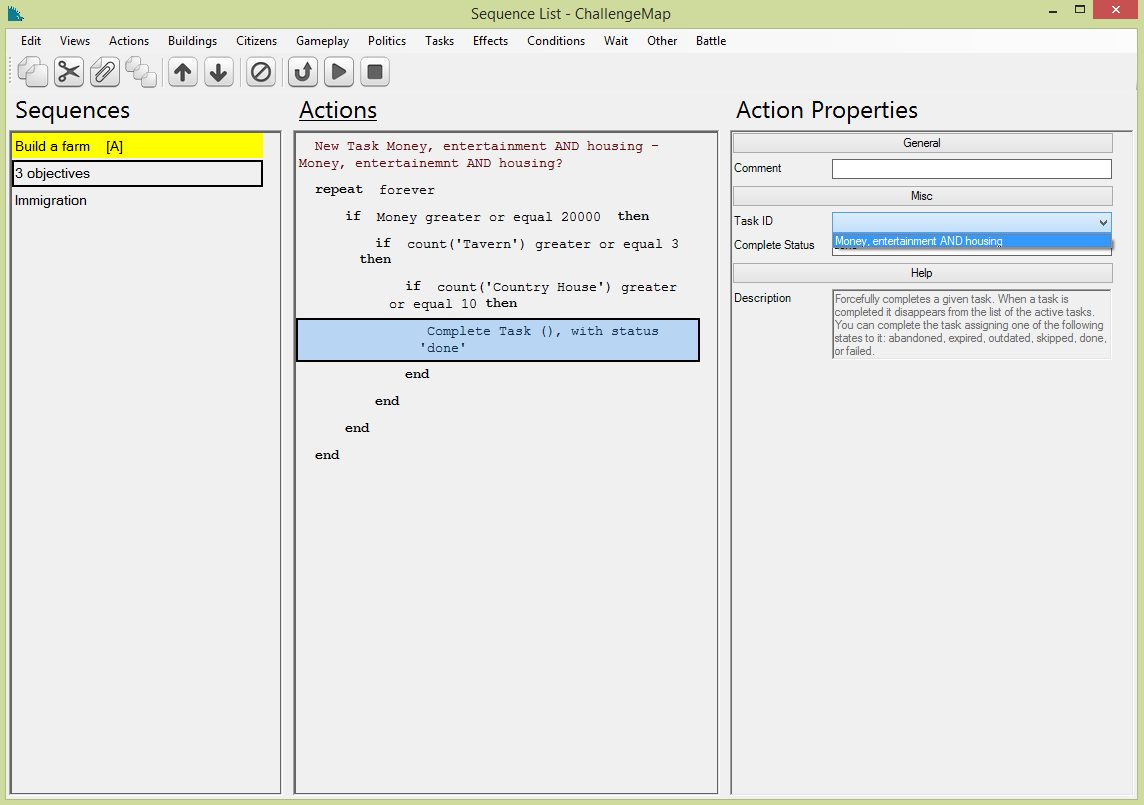Click the Misc section header button
1144x805 pixels.
922,196
